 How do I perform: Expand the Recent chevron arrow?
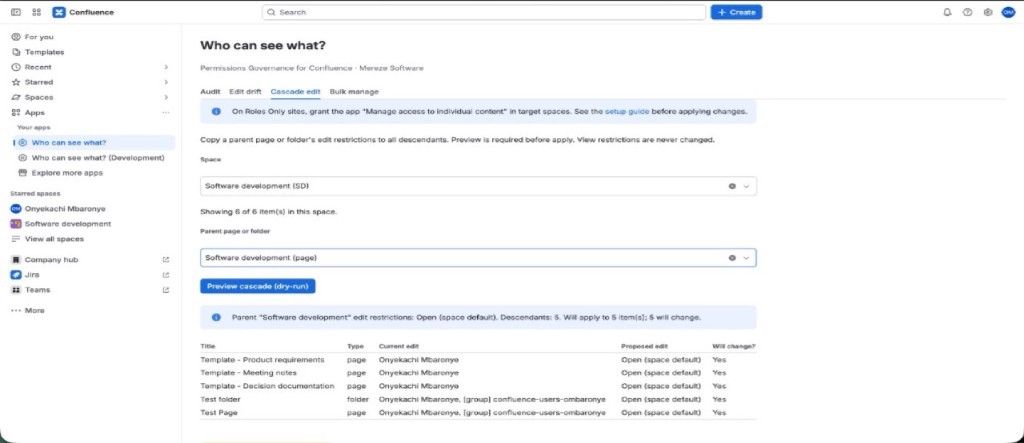pyautogui.click(x=166, y=67)
